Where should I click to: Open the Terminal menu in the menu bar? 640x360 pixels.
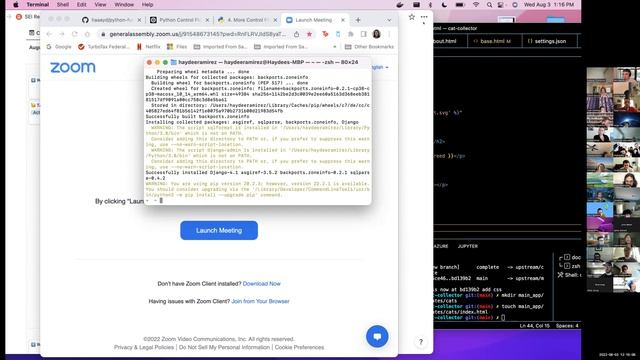point(38,5)
